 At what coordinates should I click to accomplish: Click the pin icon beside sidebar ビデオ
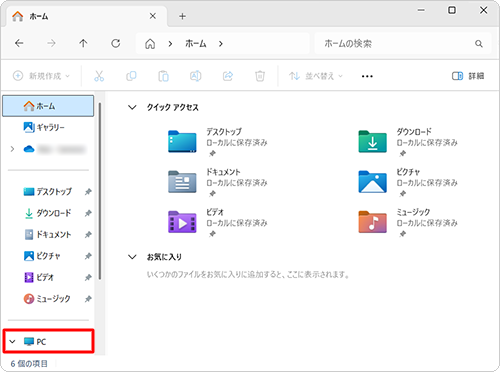pos(88,277)
